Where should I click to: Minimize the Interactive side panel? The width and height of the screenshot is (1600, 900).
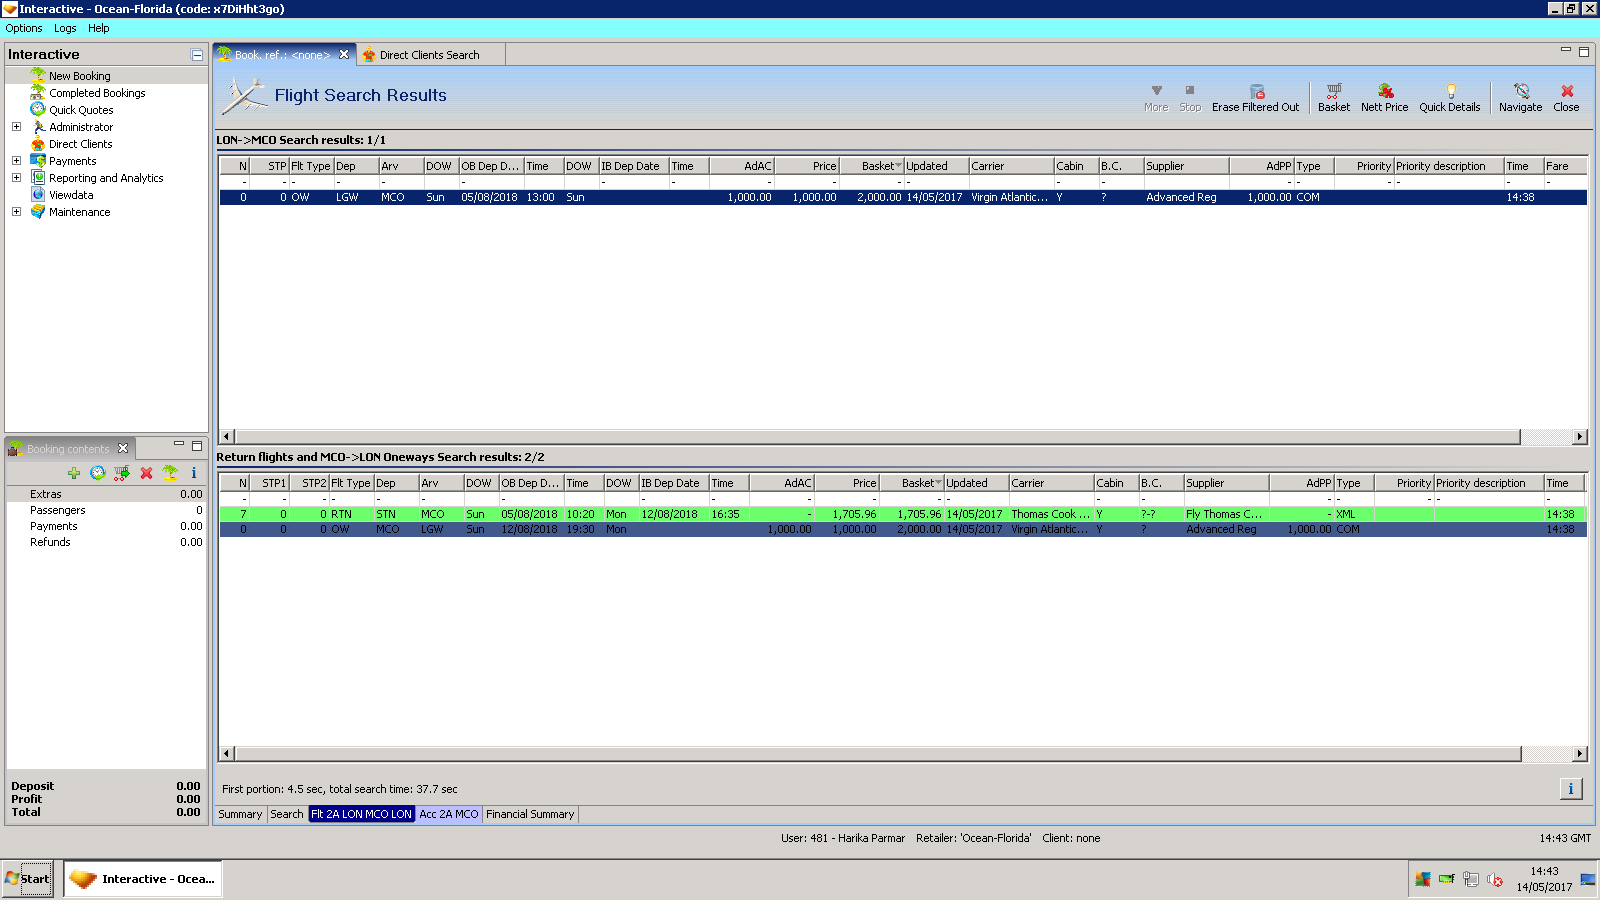point(197,55)
